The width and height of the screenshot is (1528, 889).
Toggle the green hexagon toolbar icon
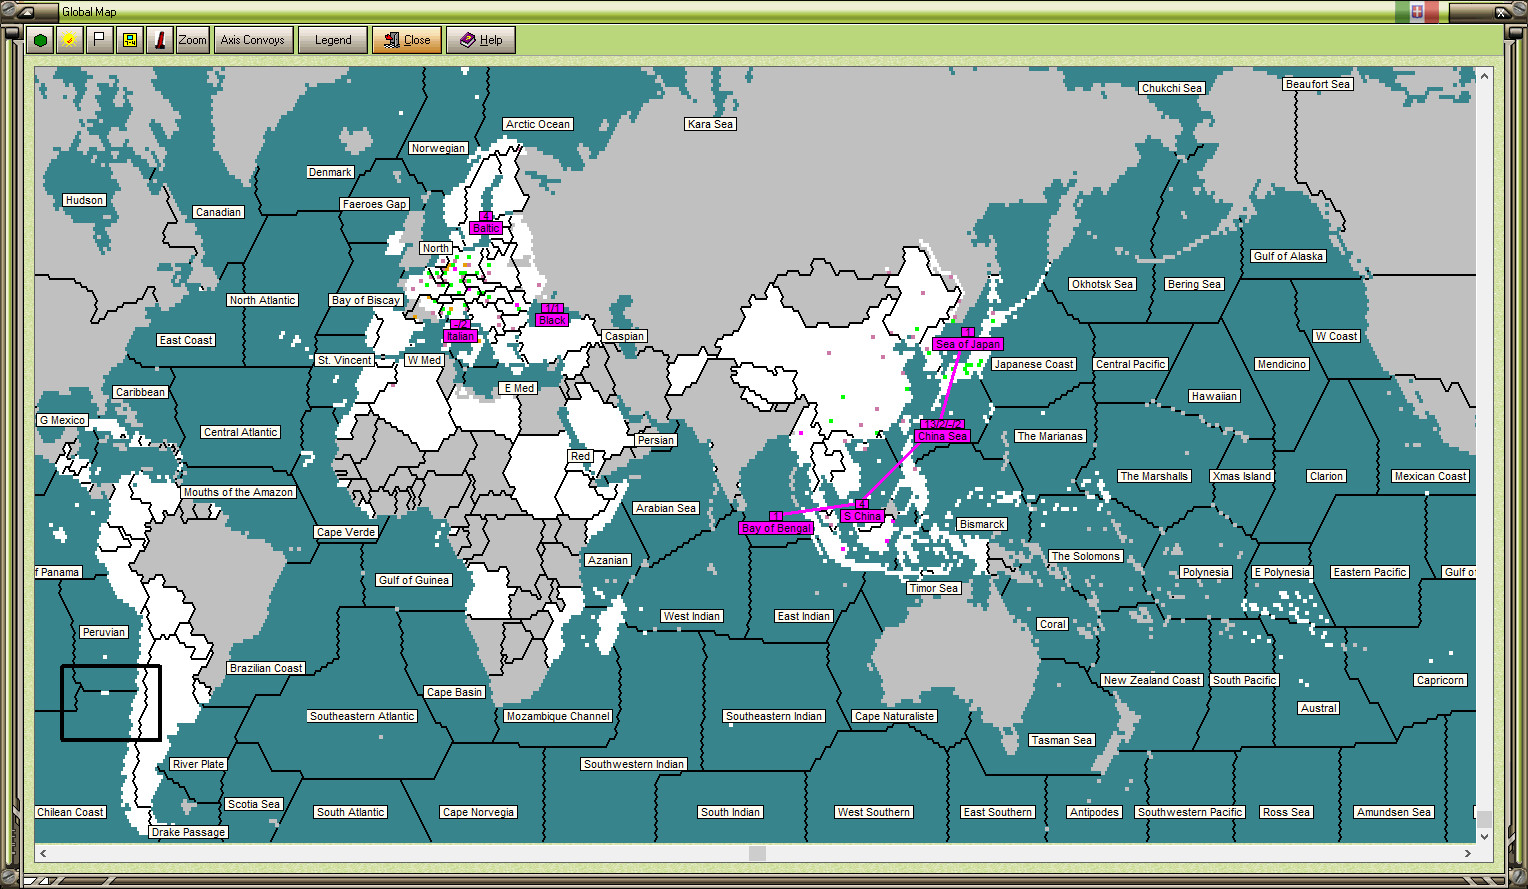tap(40, 40)
